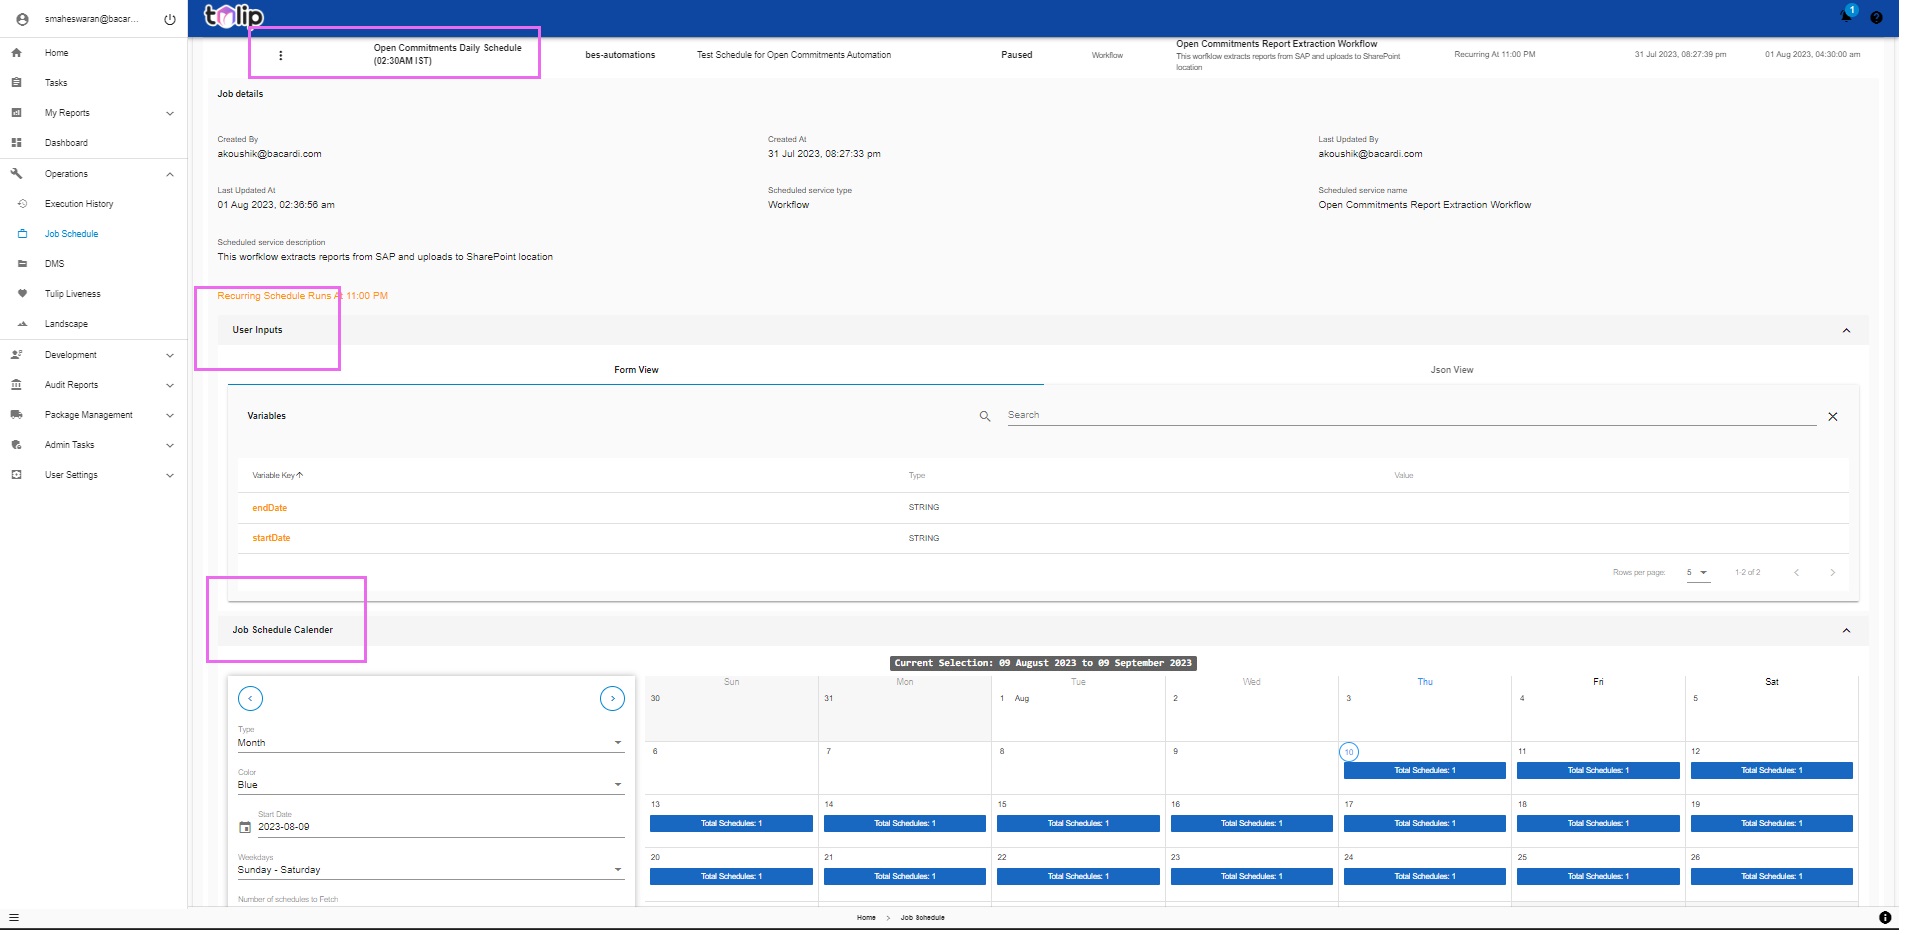Click the search magnifier icon in Variables
The image size is (1915, 935).
coord(985,416)
